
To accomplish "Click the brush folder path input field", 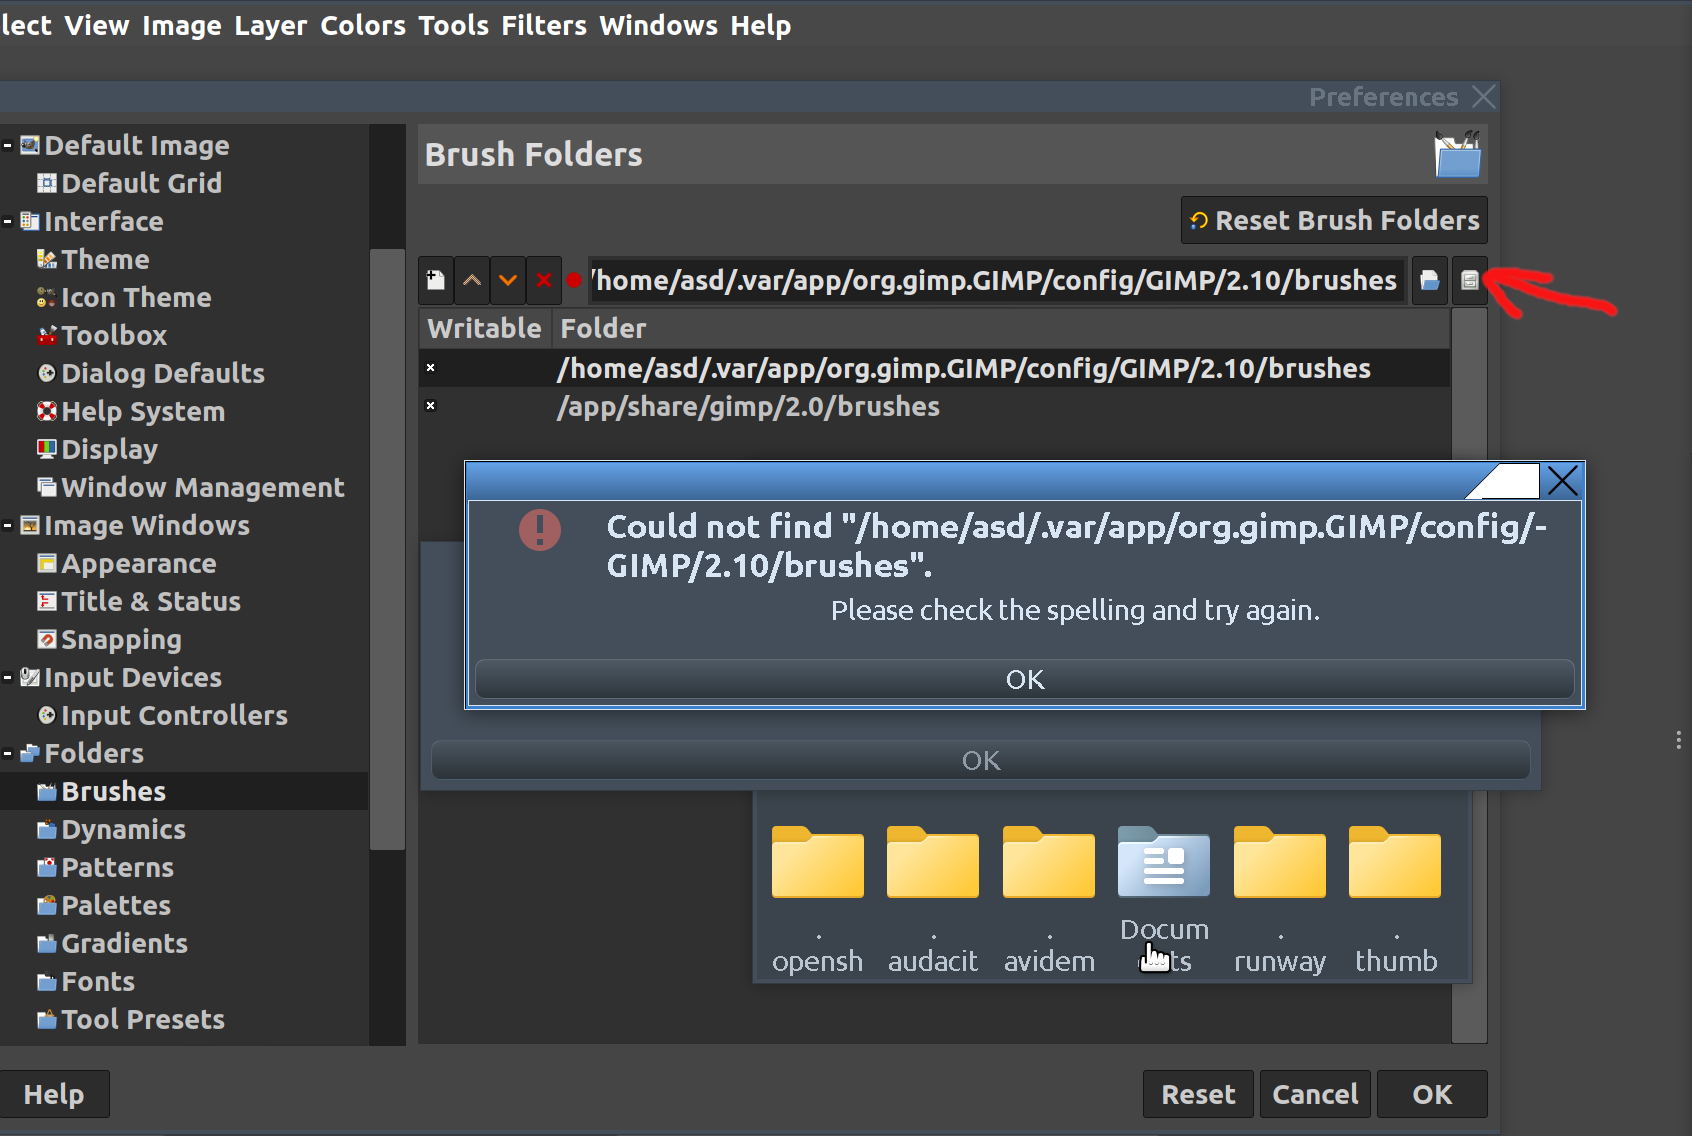I will (998, 280).
